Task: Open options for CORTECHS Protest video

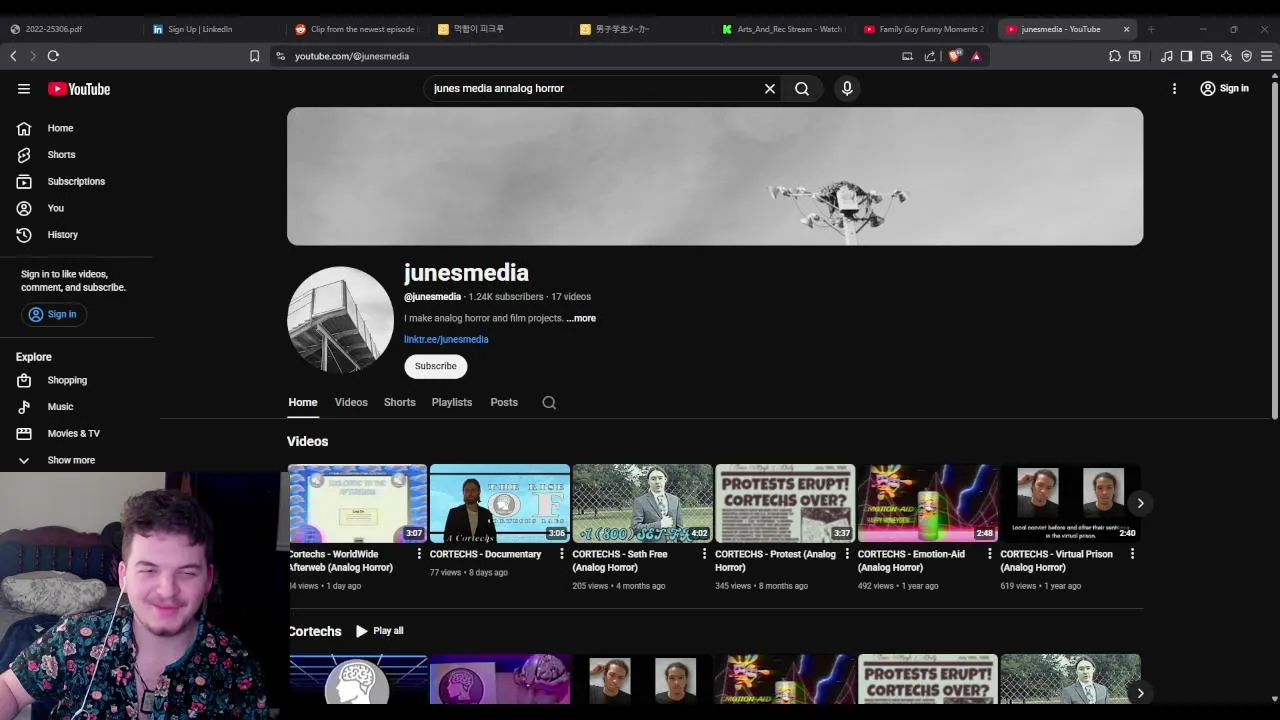Action: click(x=847, y=554)
